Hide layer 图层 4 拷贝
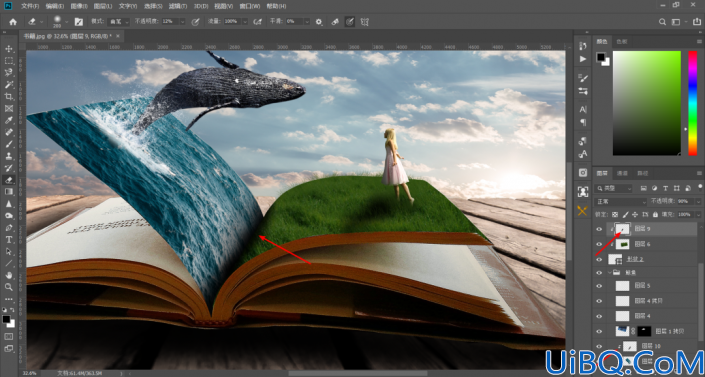 [599, 301]
